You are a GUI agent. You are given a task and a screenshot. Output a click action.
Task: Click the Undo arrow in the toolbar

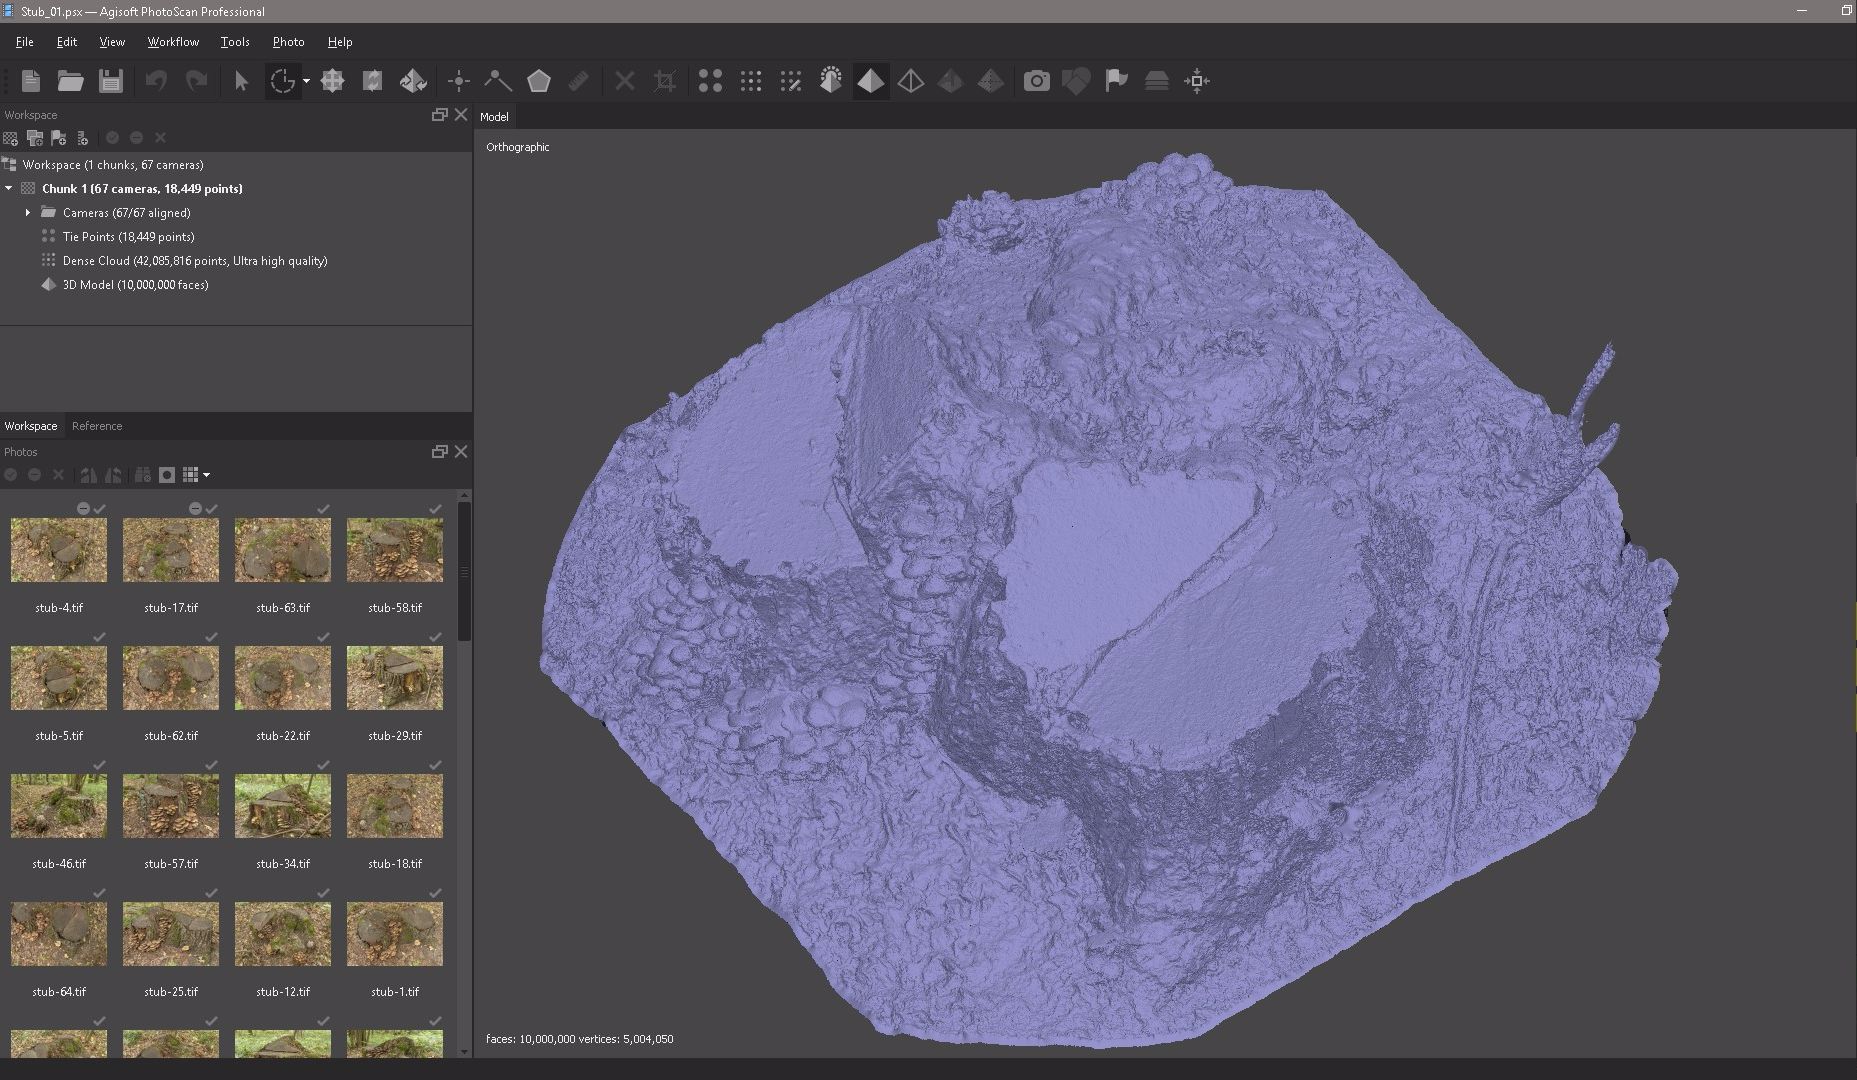156,81
